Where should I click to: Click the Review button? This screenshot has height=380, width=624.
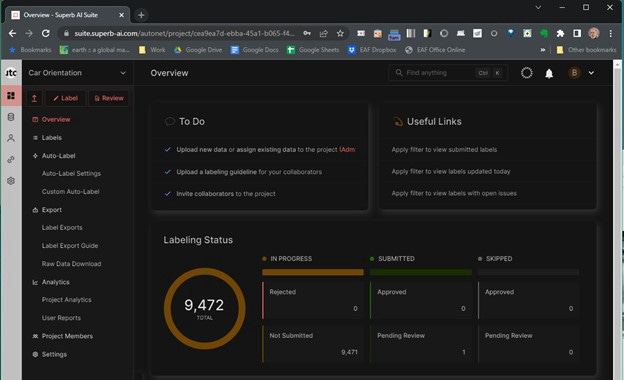point(109,98)
